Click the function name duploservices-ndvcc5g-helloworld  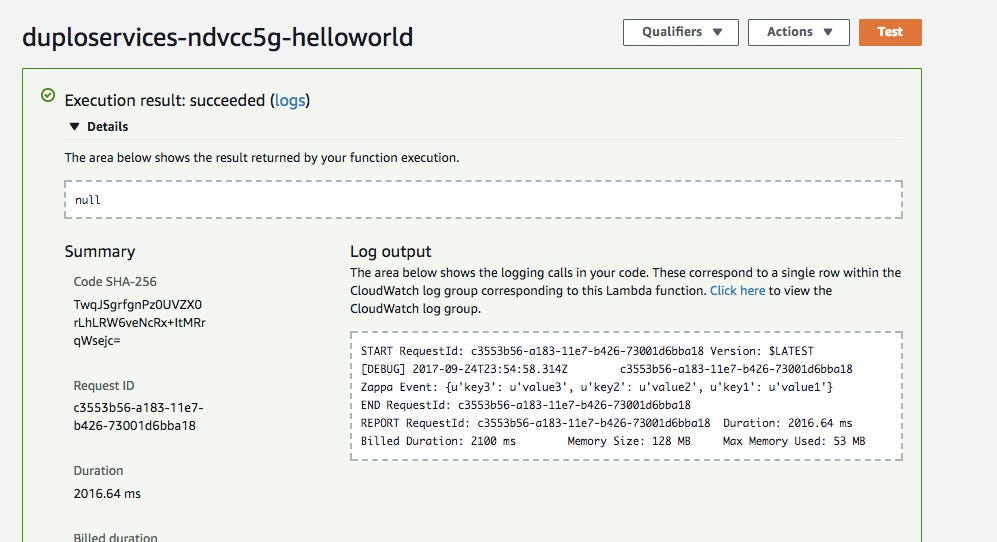click(217, 38)
